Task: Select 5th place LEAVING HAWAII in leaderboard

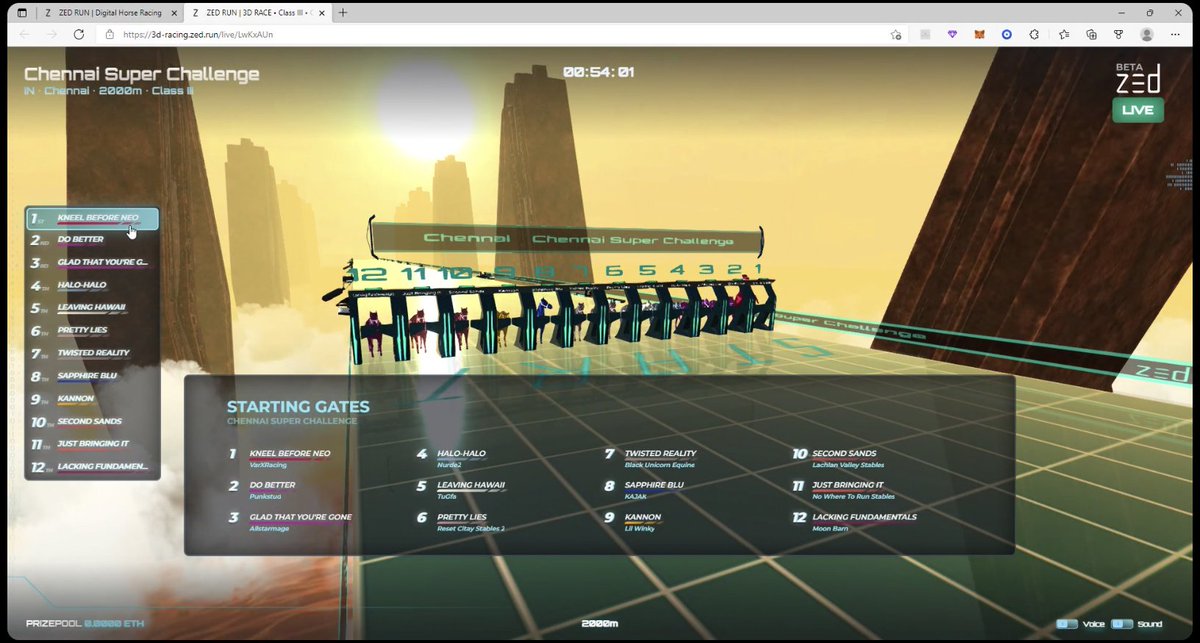Action: pos(92,309)
